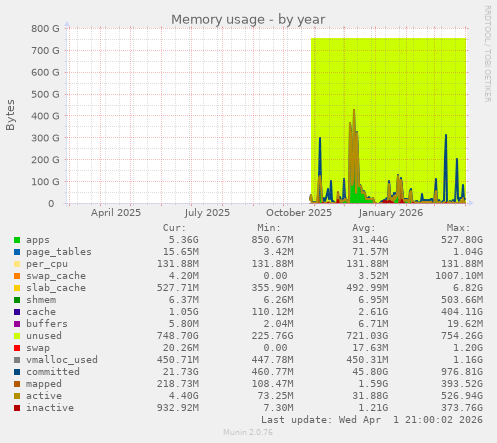The width and height of the screenshot is (497, 443).
Task: Click the 'April 2025' x-axis label
Action: click(x=116, y=213)
